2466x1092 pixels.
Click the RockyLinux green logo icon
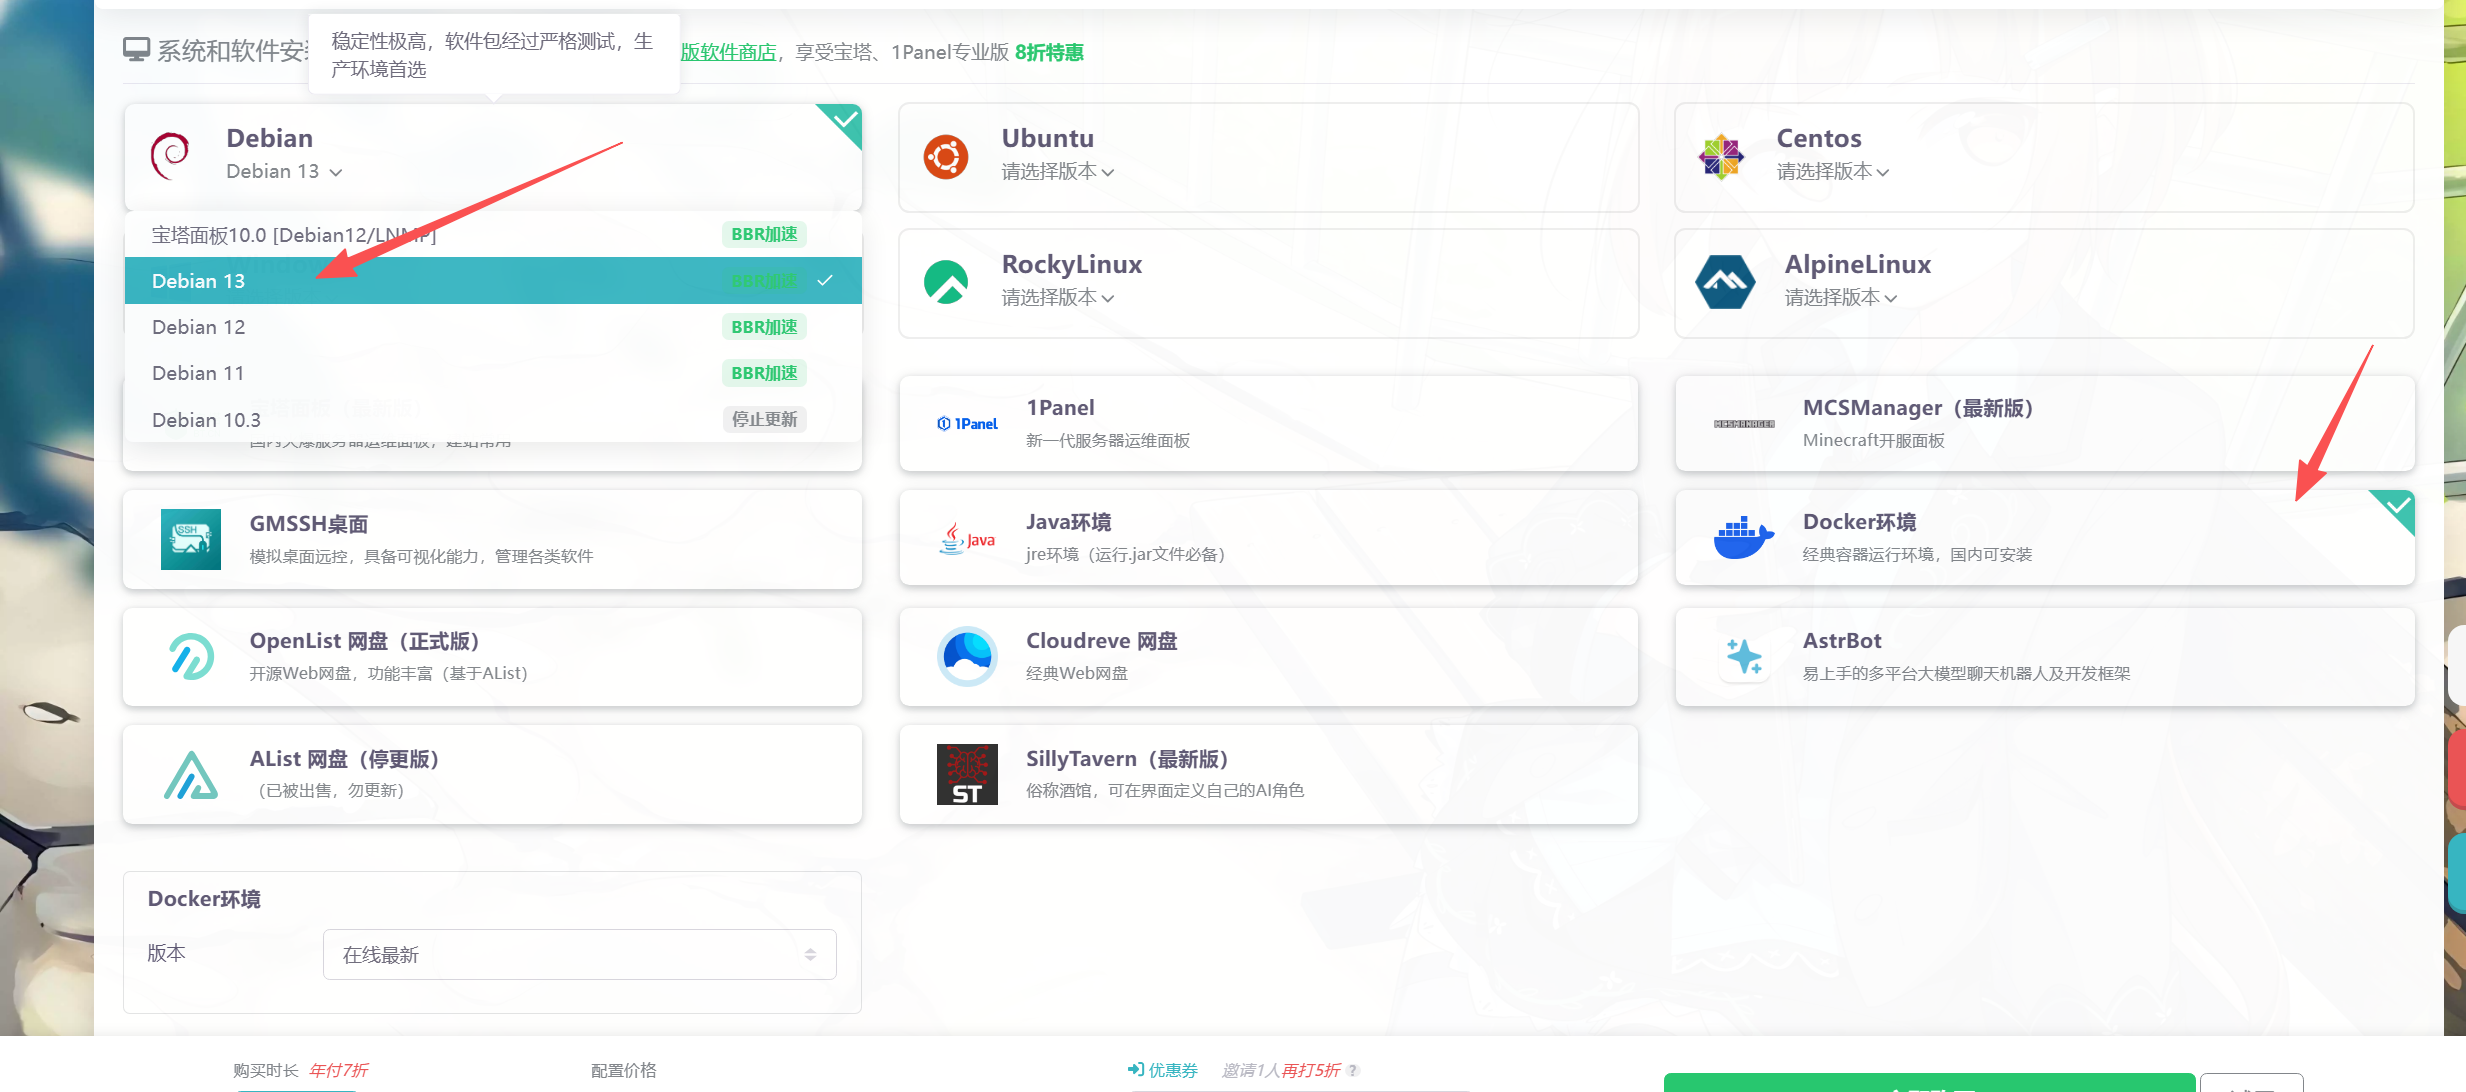point(945,283)
